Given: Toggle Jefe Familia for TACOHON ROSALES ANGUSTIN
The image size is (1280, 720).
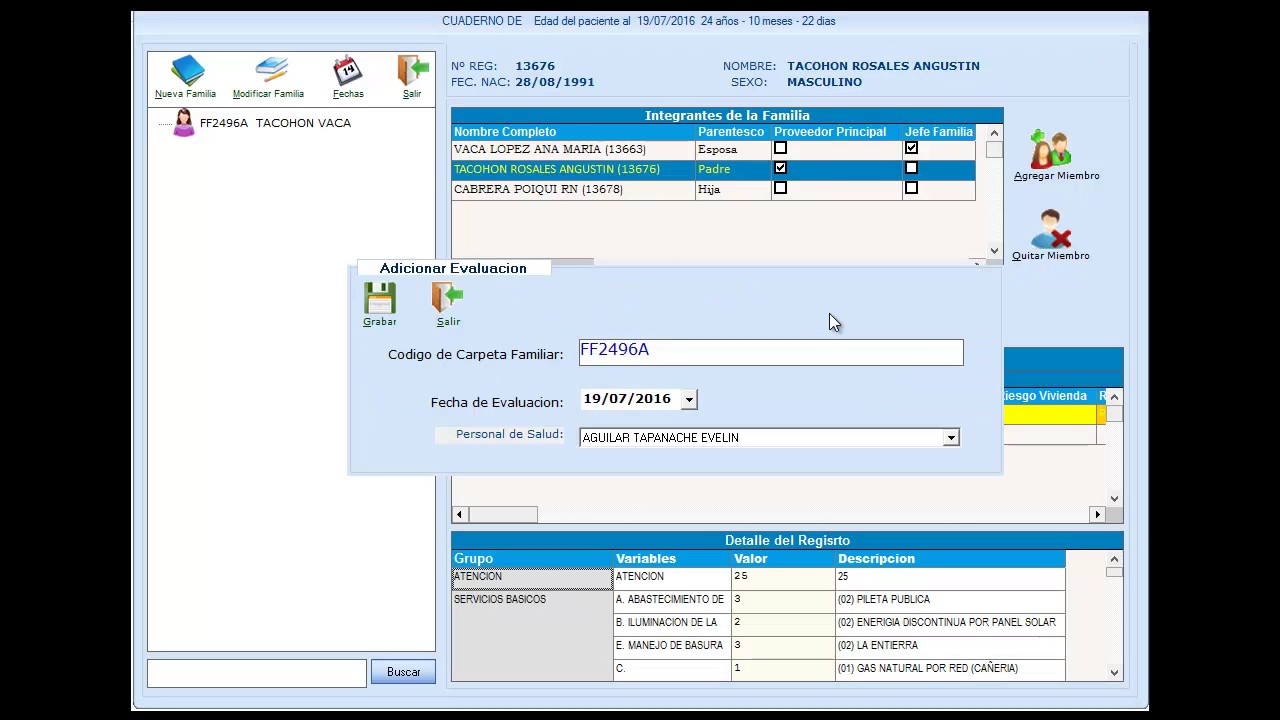Looking at the screenshot, I should (911, 168).
